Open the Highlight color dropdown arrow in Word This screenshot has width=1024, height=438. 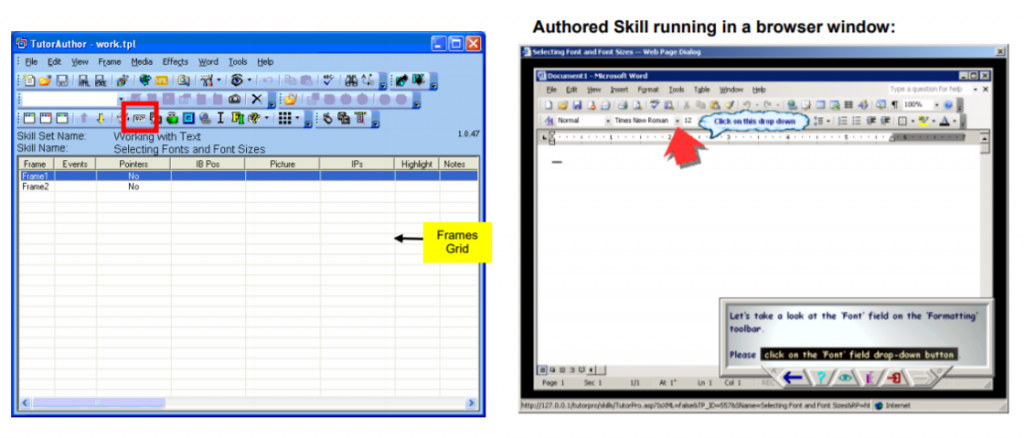click(x=933, y=121)
